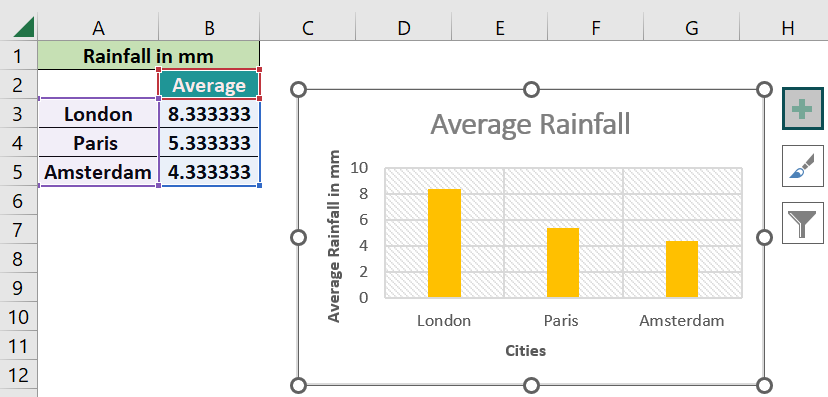828x397 pixels.
Task: Click the chart's right-middle resize handle
Action: [x=764, y=238]
